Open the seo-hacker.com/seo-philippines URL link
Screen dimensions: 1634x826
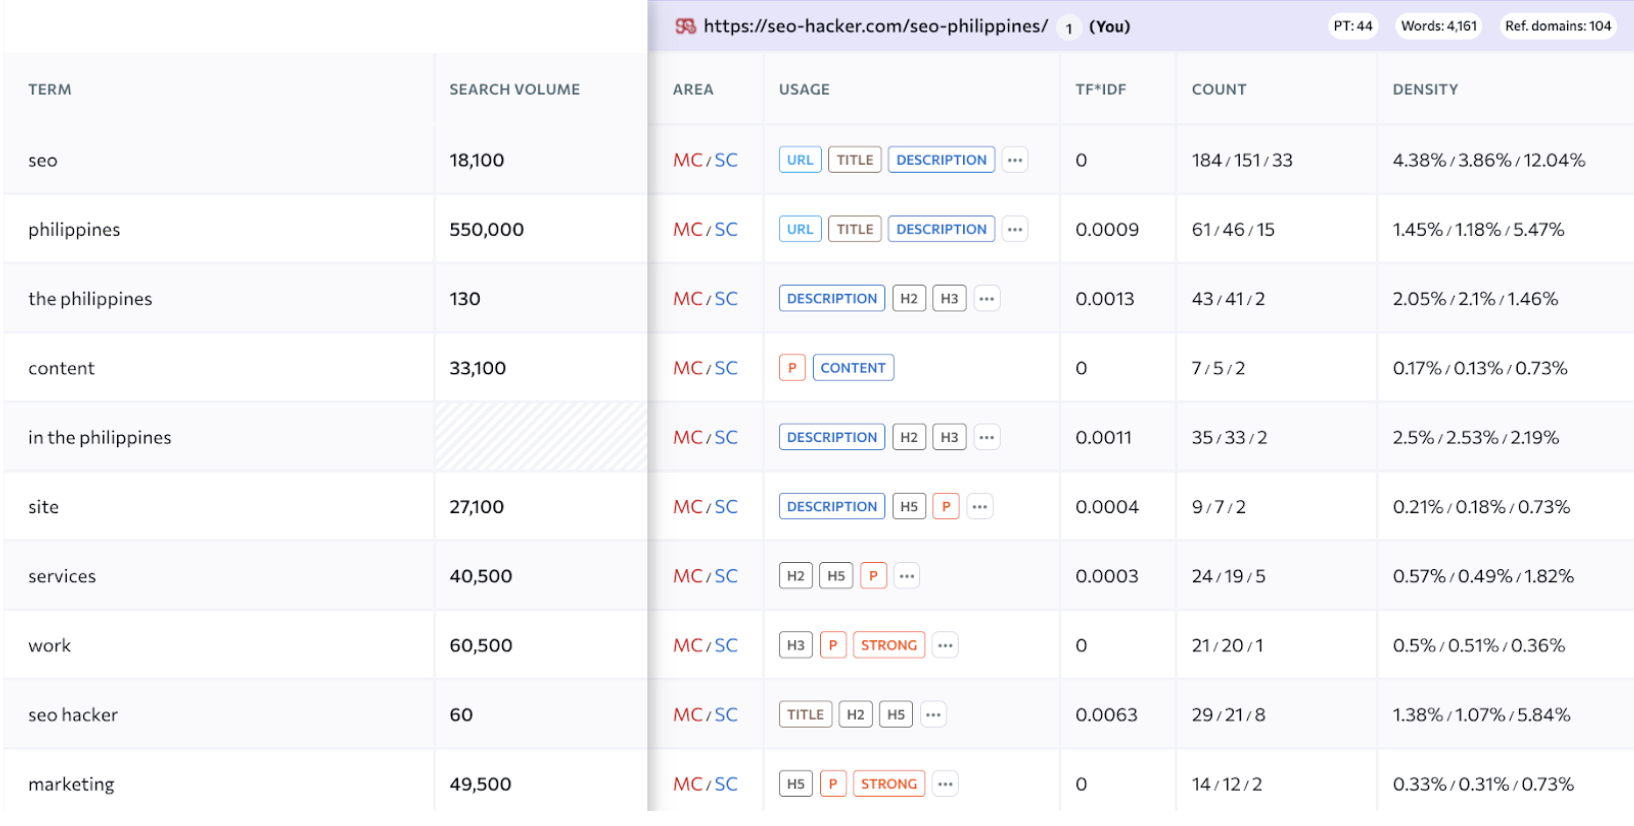pyautogui.click(x=875, y=26)
